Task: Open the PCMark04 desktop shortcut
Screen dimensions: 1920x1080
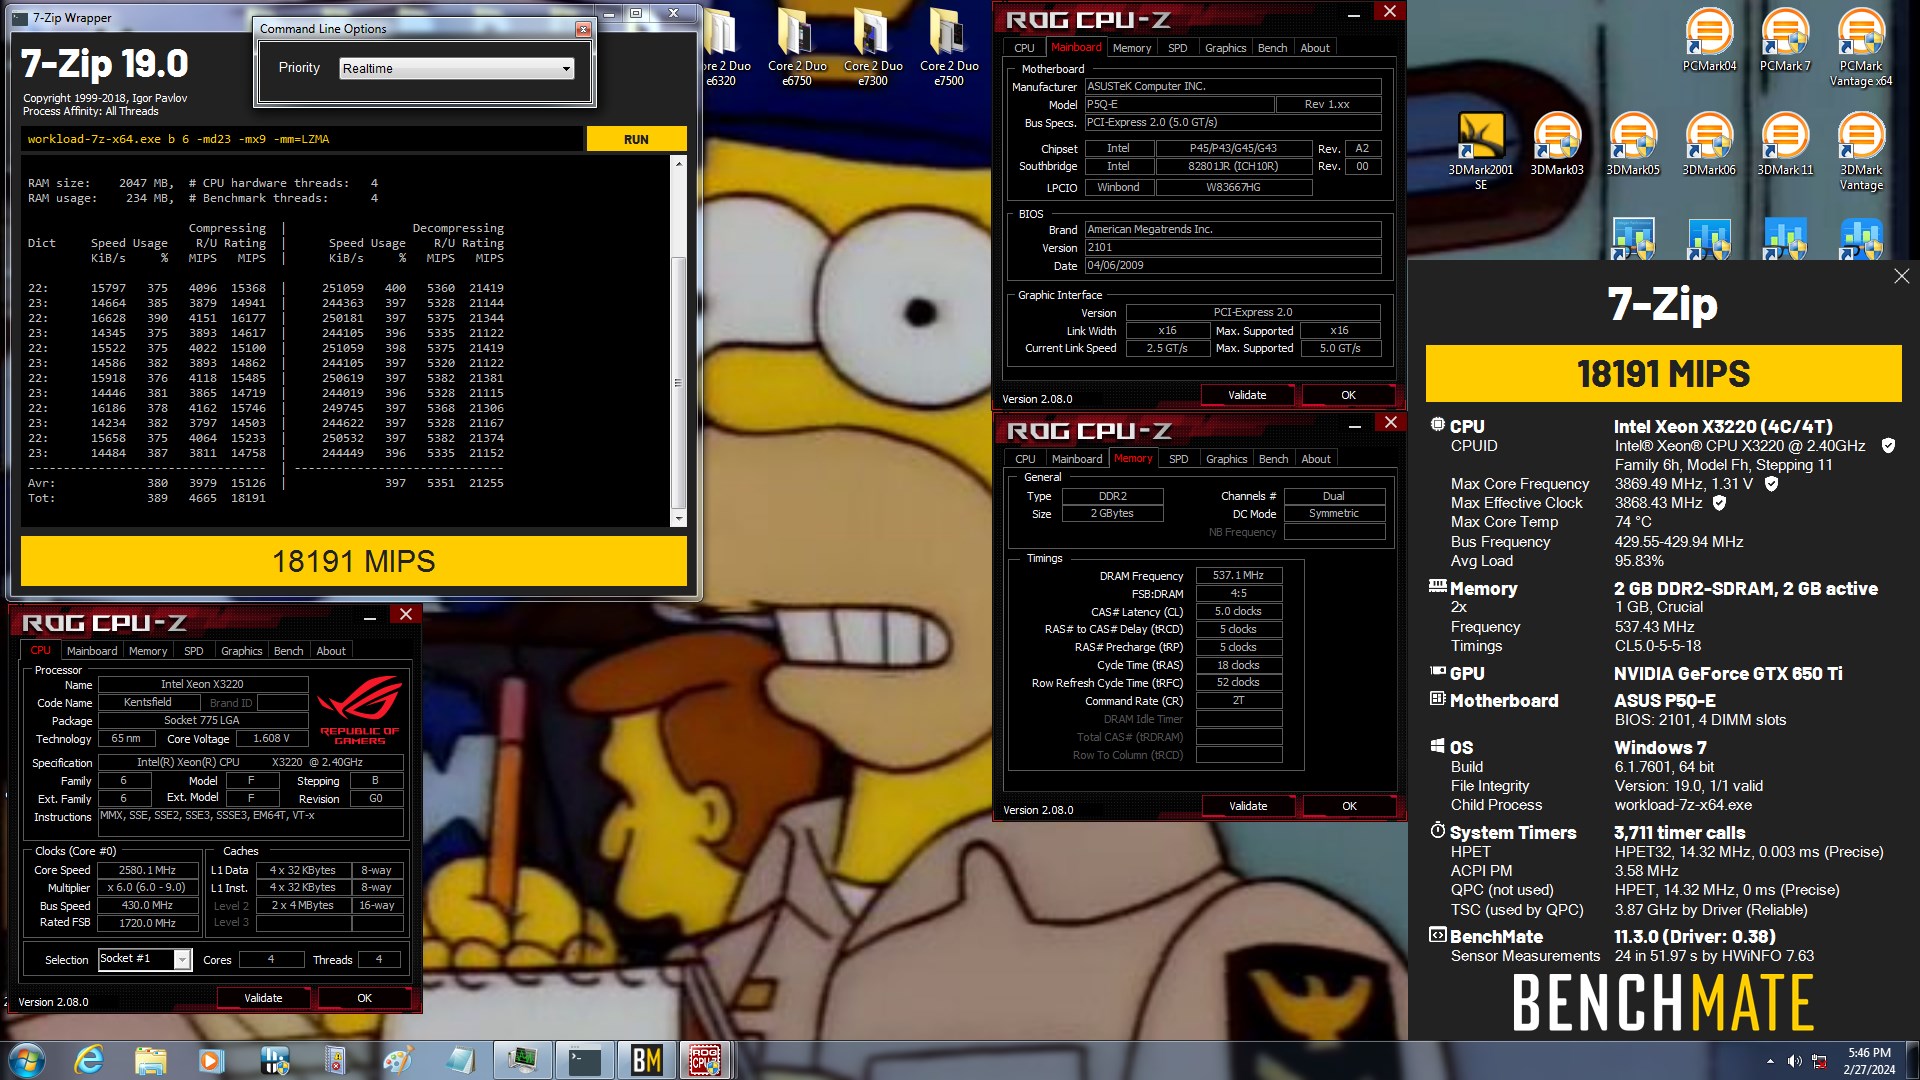Action: click(x=1709, y=40)
